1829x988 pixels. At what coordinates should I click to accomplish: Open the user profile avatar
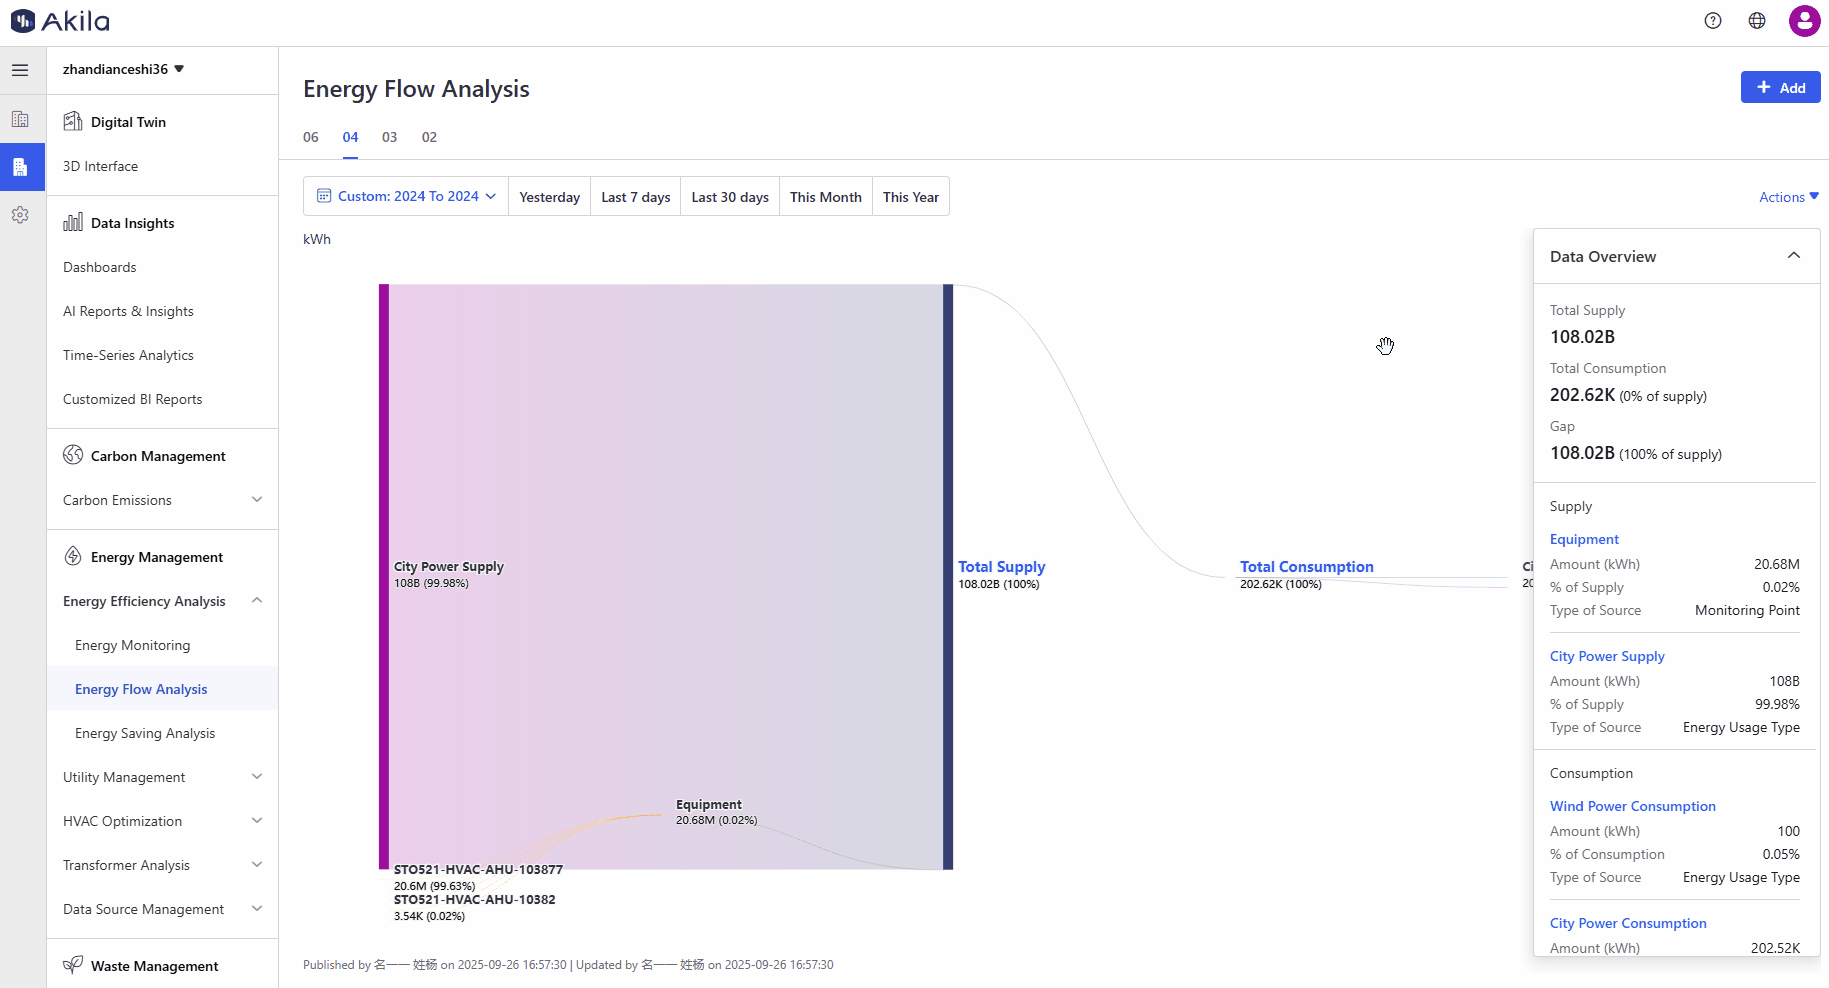(1804, 21)
